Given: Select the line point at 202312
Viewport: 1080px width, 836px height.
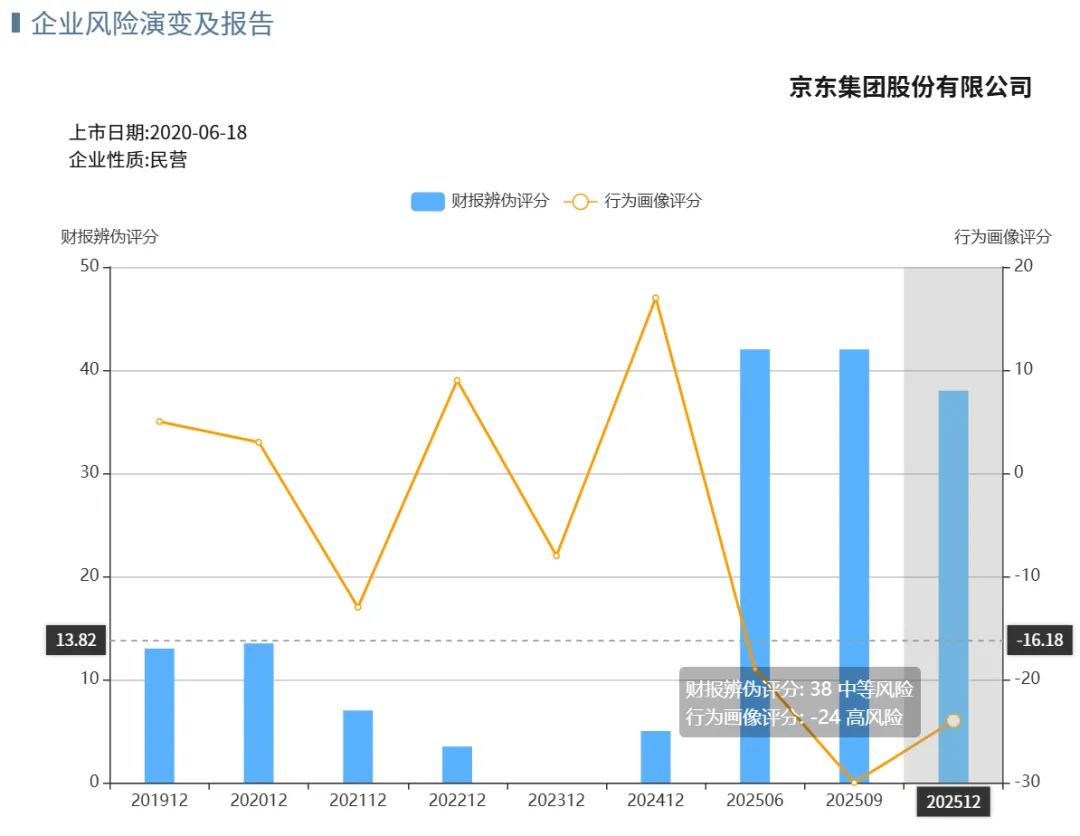Looking at the screenshot, I should [556, 555].
